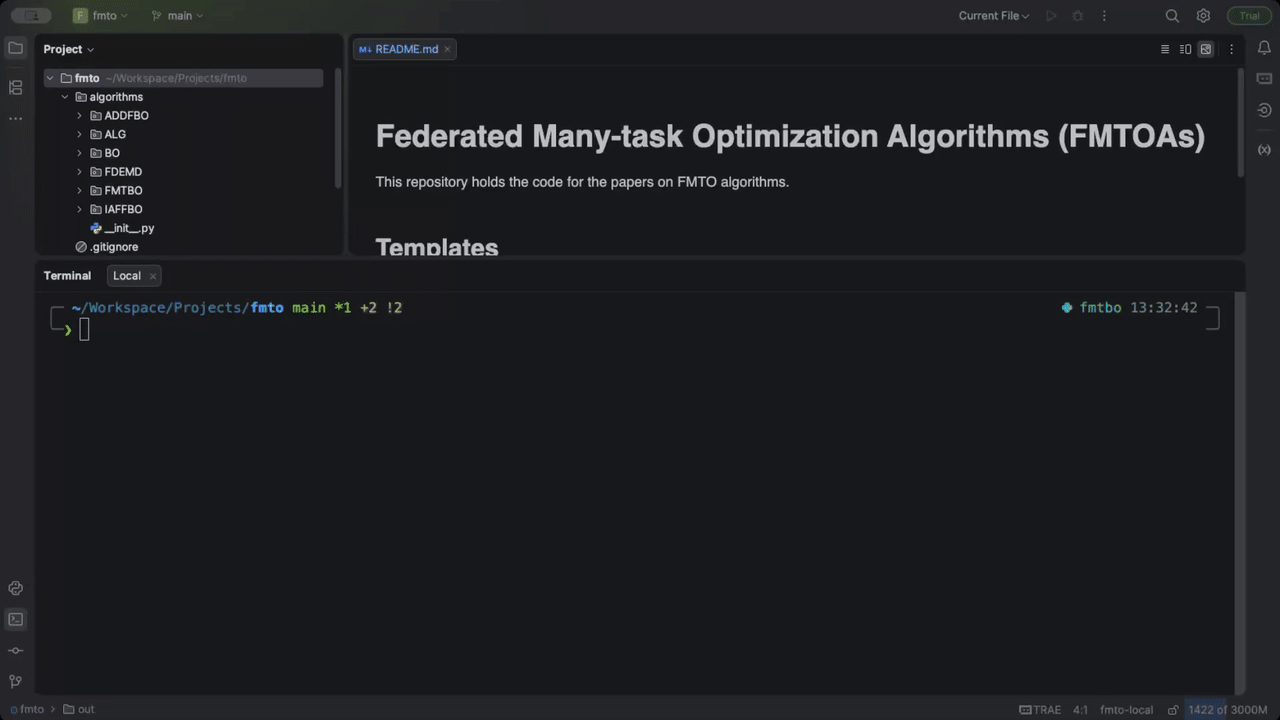The width and height of the screenshot is (1280, 720).
Task: Click the Trial button
Action: [1249, 15]
